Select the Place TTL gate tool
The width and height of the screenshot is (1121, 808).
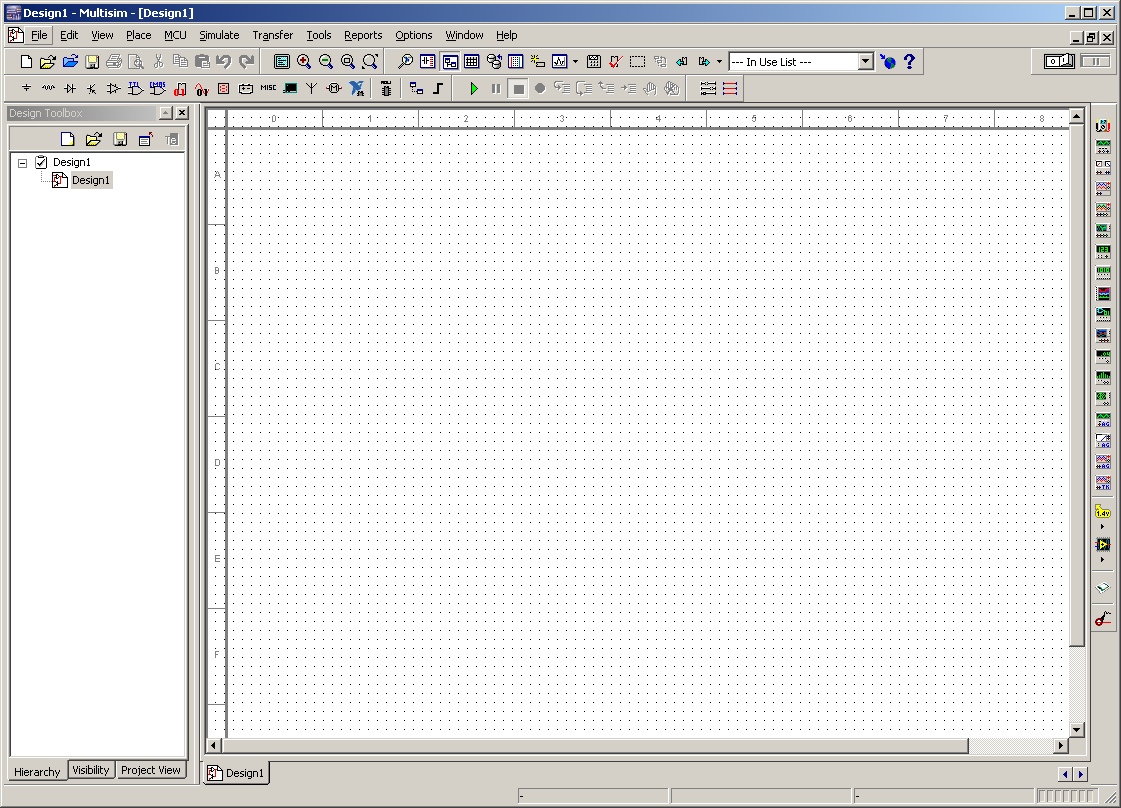coord(135,89)
